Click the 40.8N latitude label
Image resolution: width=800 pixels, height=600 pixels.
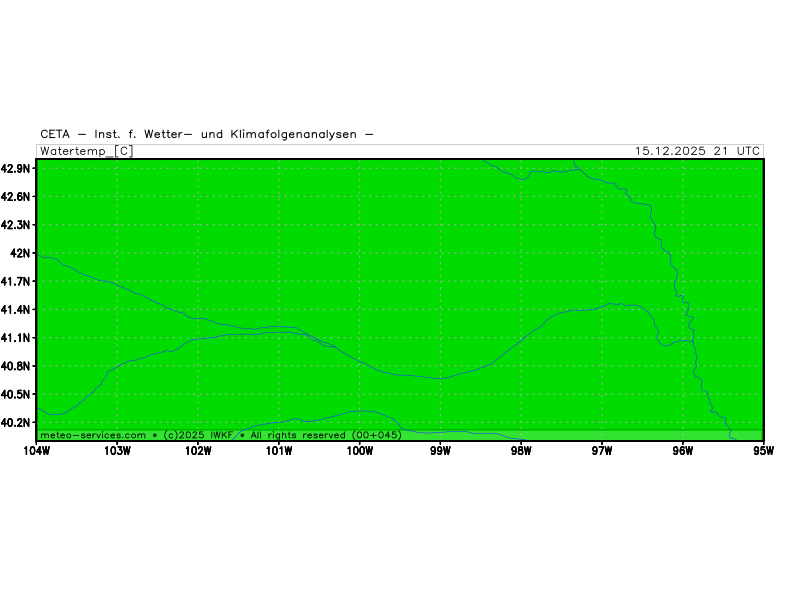[x=16, y=367]
